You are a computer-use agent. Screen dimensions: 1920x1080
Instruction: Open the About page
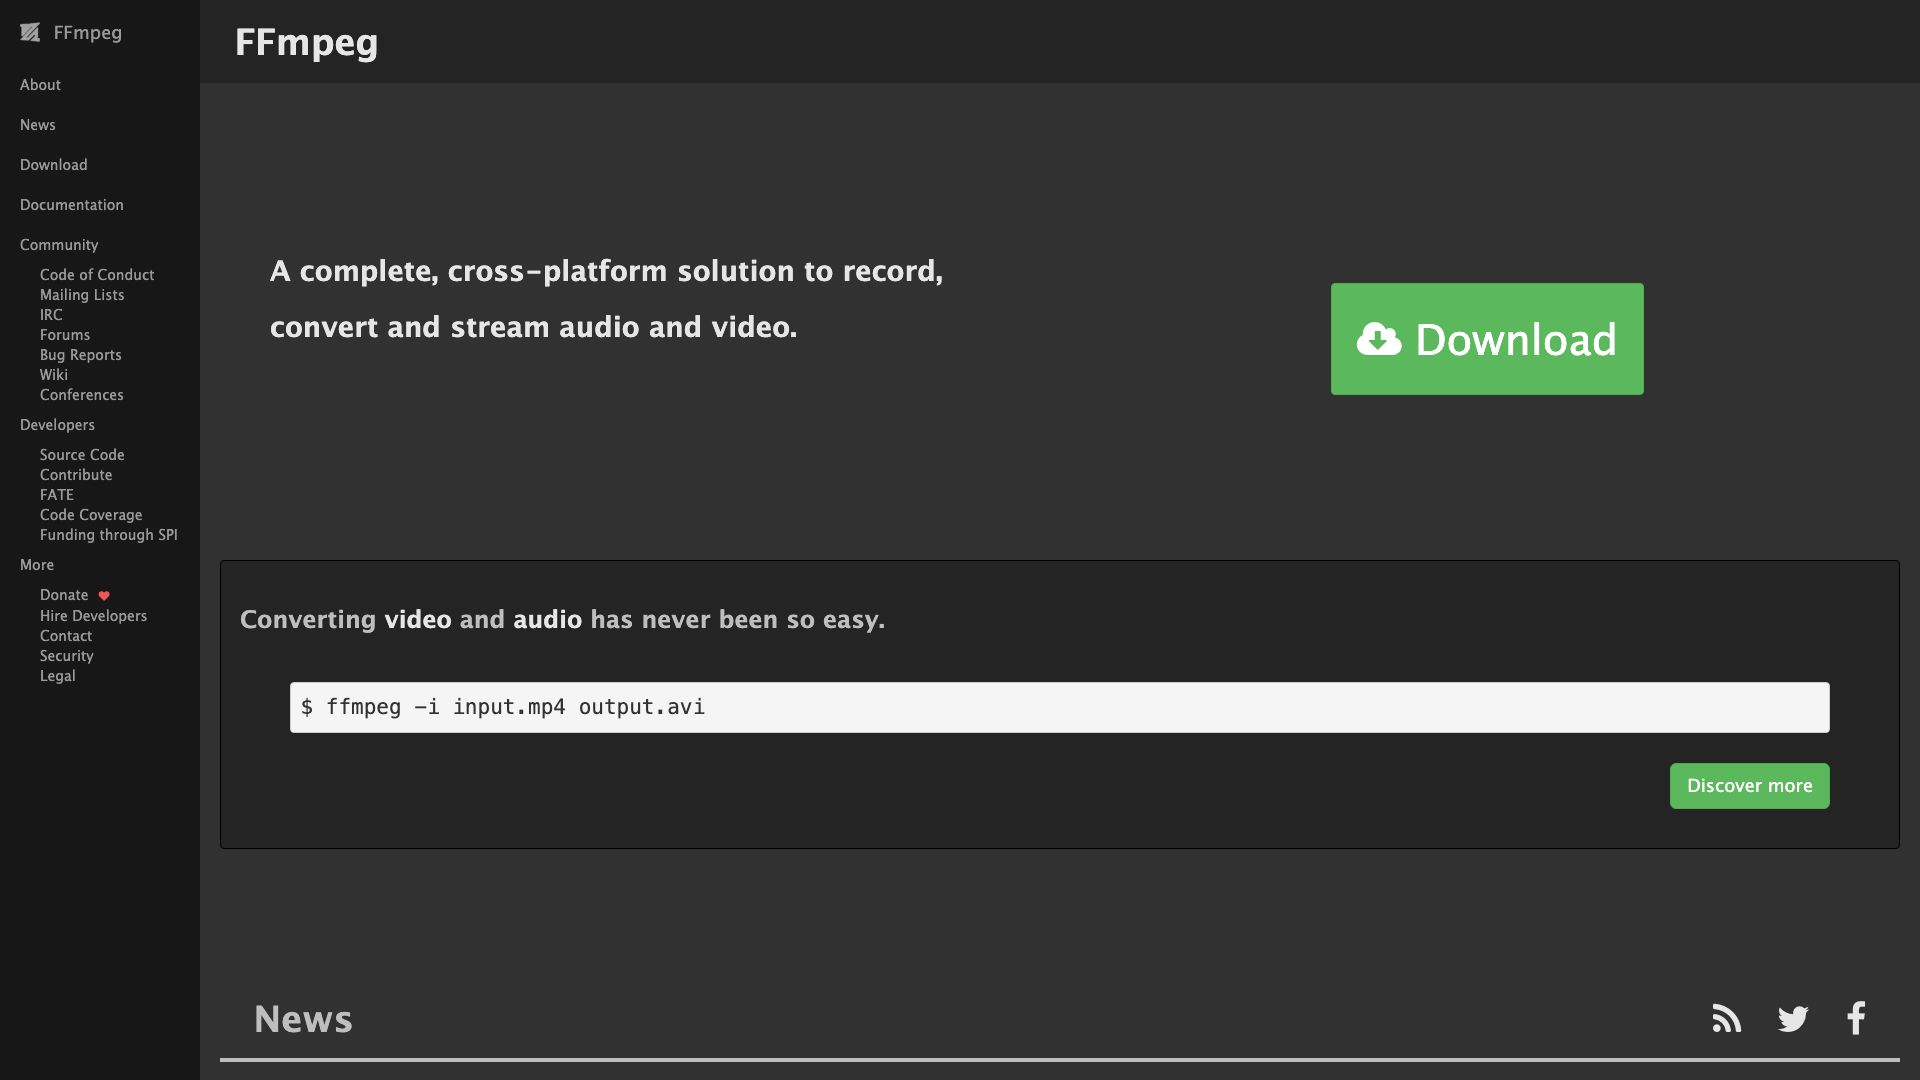coord(40,84)
